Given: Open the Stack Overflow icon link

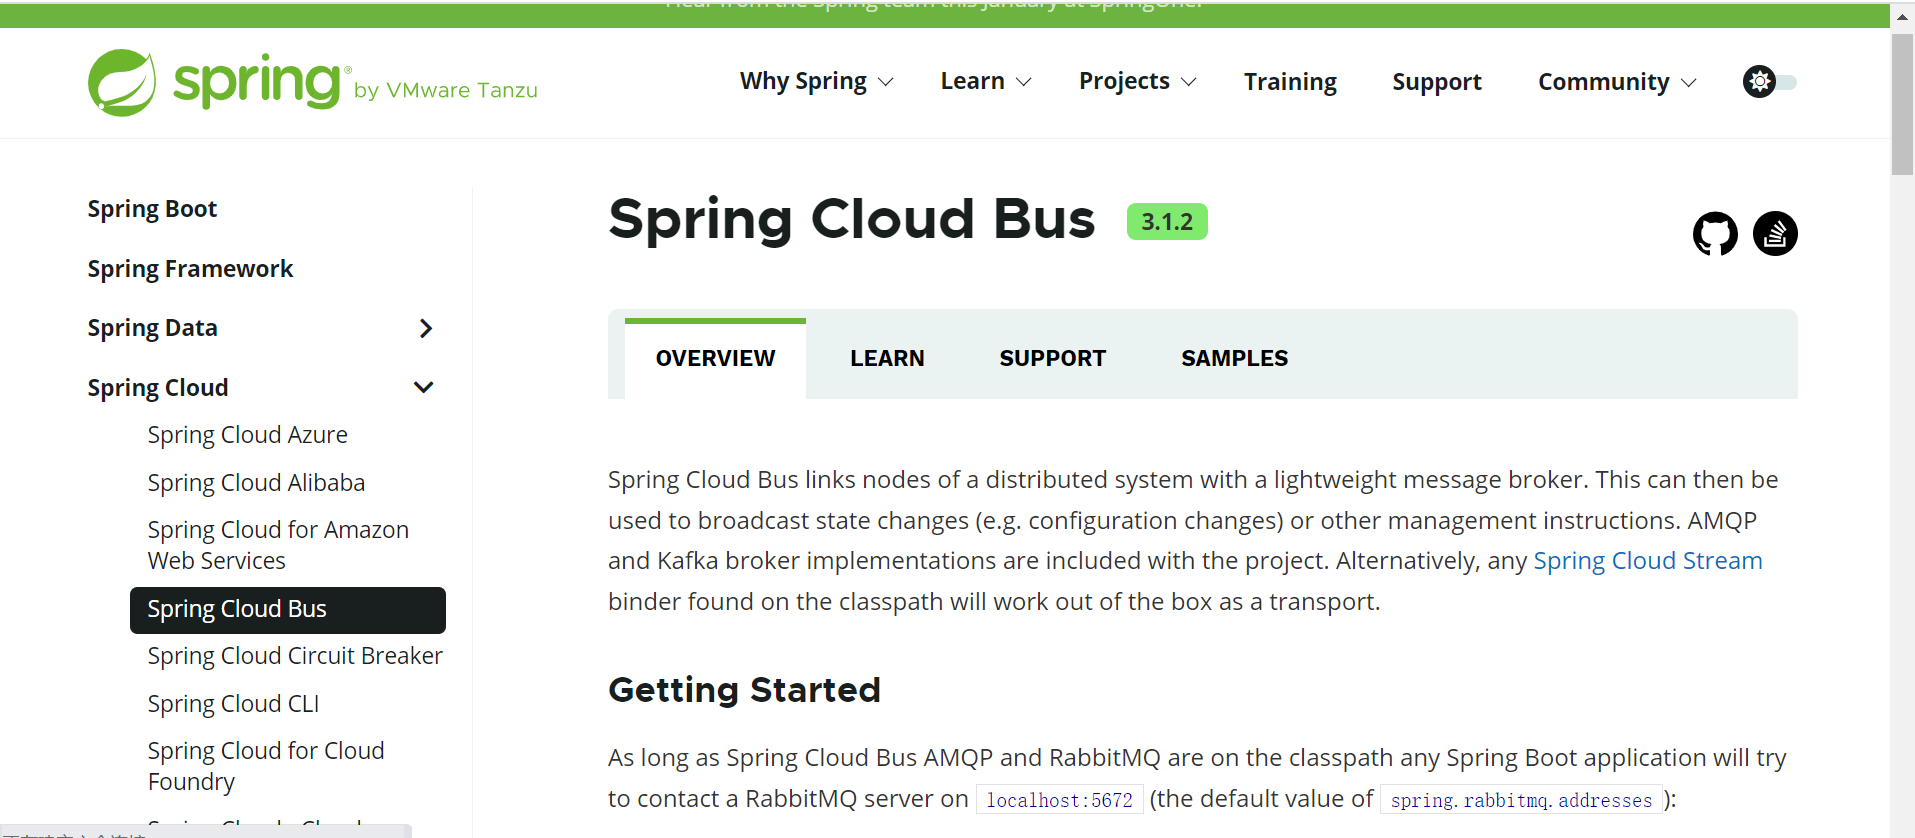Looking at the screenshot, I should point(1775,234).
